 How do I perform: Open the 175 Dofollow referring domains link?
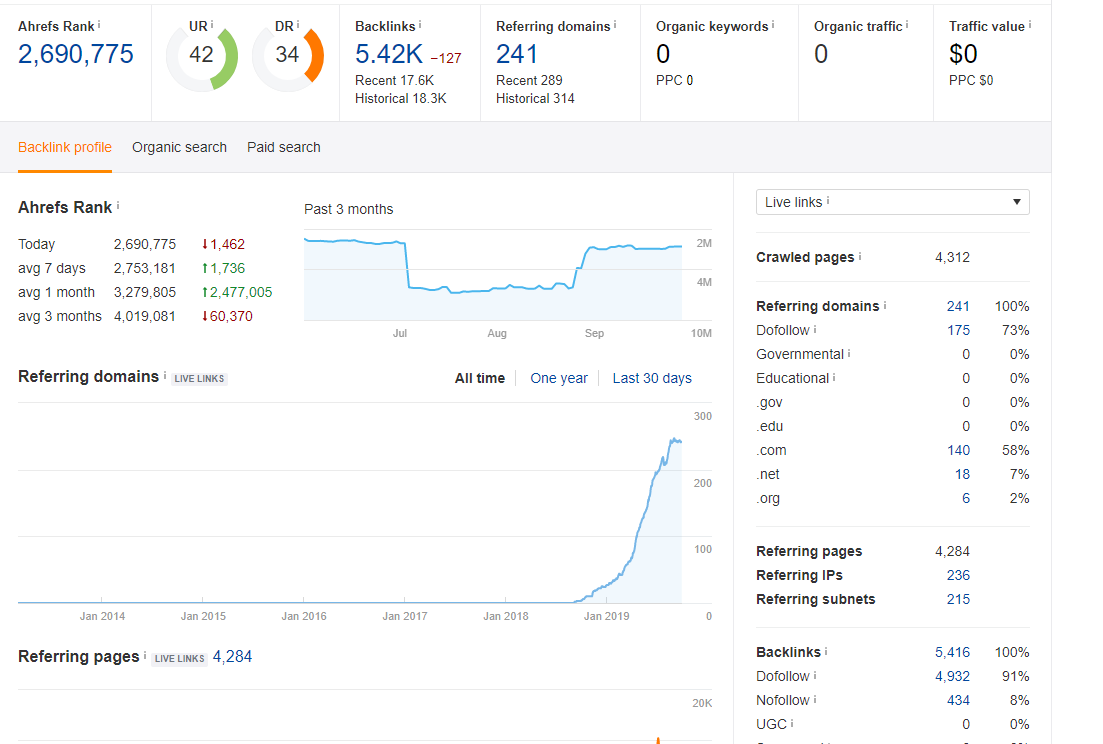(958, 330)
